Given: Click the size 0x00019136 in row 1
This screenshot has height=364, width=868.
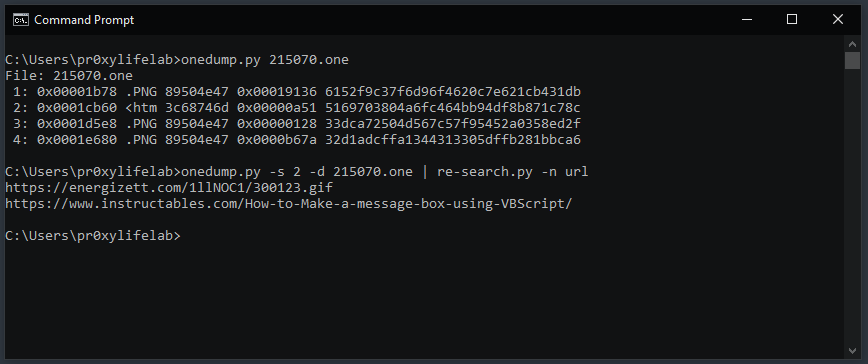Looking at the screenshot, I should pos(277,92).
